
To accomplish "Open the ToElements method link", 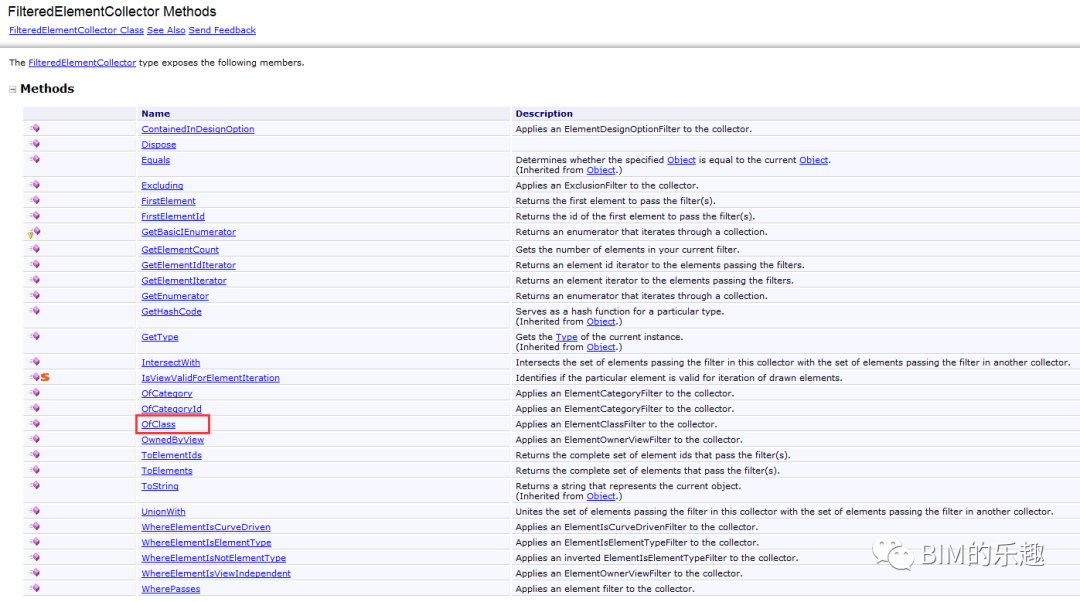I will tap(167, 471).
